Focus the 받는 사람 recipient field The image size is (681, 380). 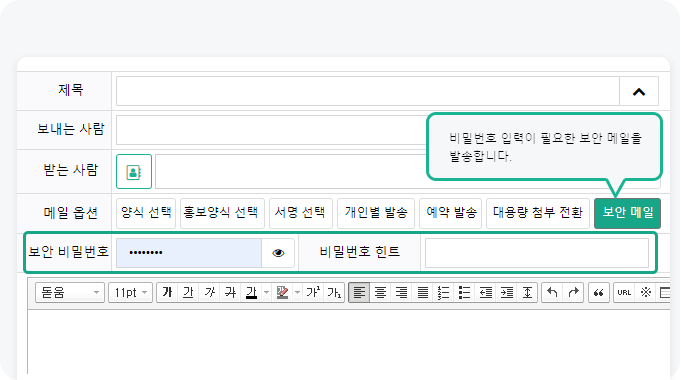pos(291,172)
